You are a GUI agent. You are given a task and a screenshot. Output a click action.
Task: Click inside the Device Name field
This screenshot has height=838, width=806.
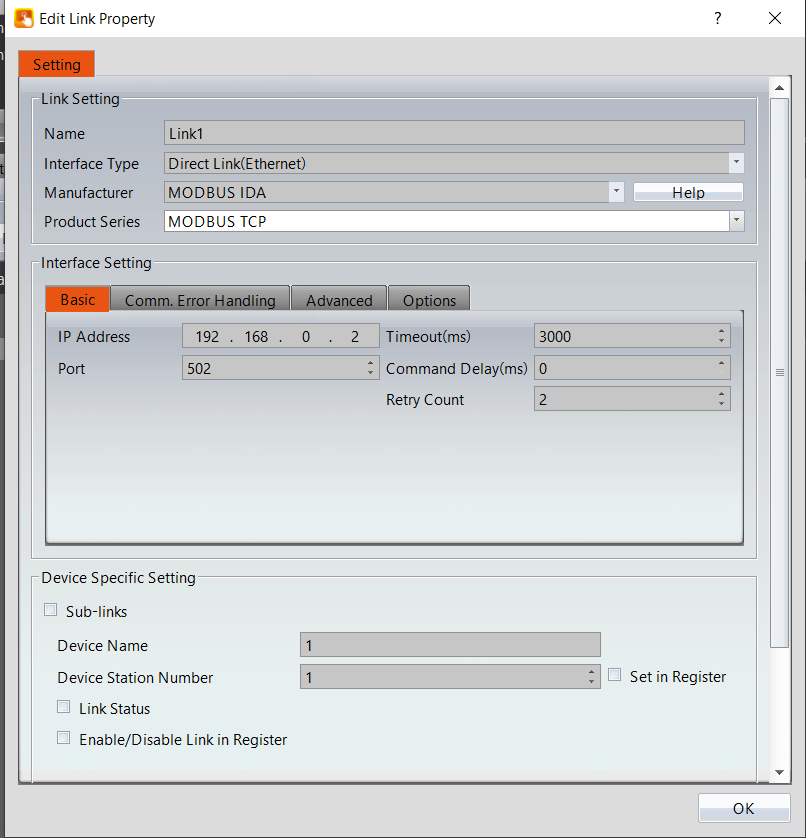[x=450, y=644]
